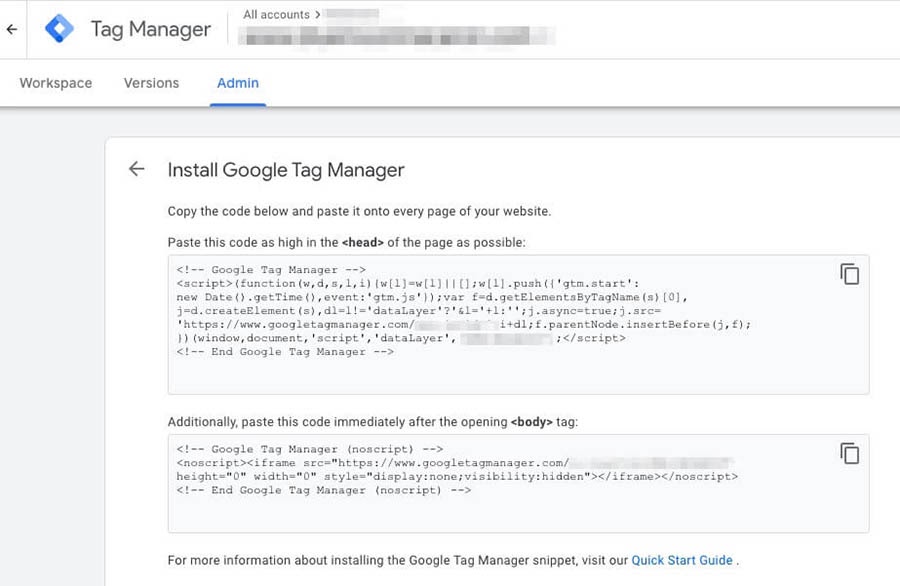Click the breadcrumb chevron after All accounts

(317, 15)
